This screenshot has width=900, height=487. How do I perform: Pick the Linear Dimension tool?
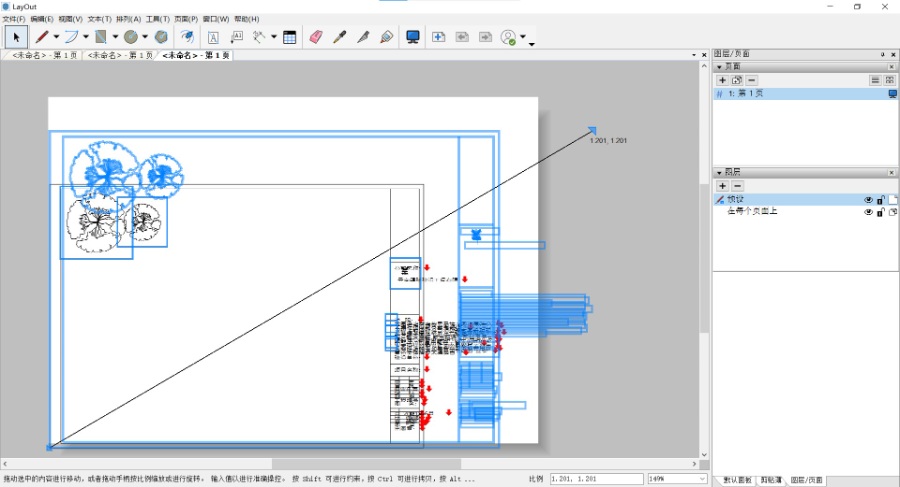point(259,37)
